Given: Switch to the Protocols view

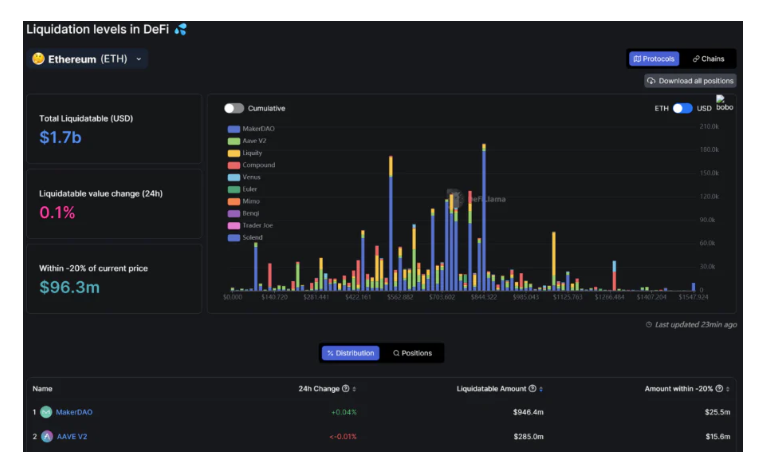Looking at the screenshot, I should [x=654, y=59].
